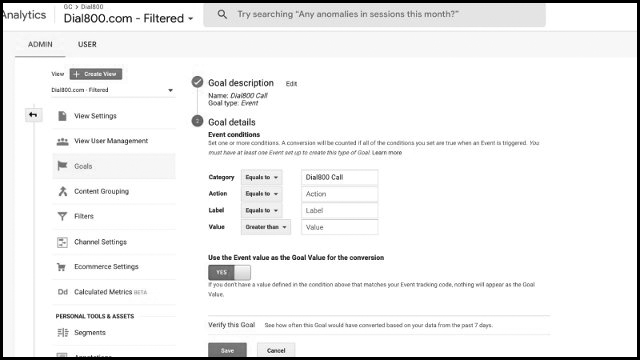Click the Category field with Dial800 Call
This screenshot has height=360, width=640.
pyautogui.click(x=340, y=177)
